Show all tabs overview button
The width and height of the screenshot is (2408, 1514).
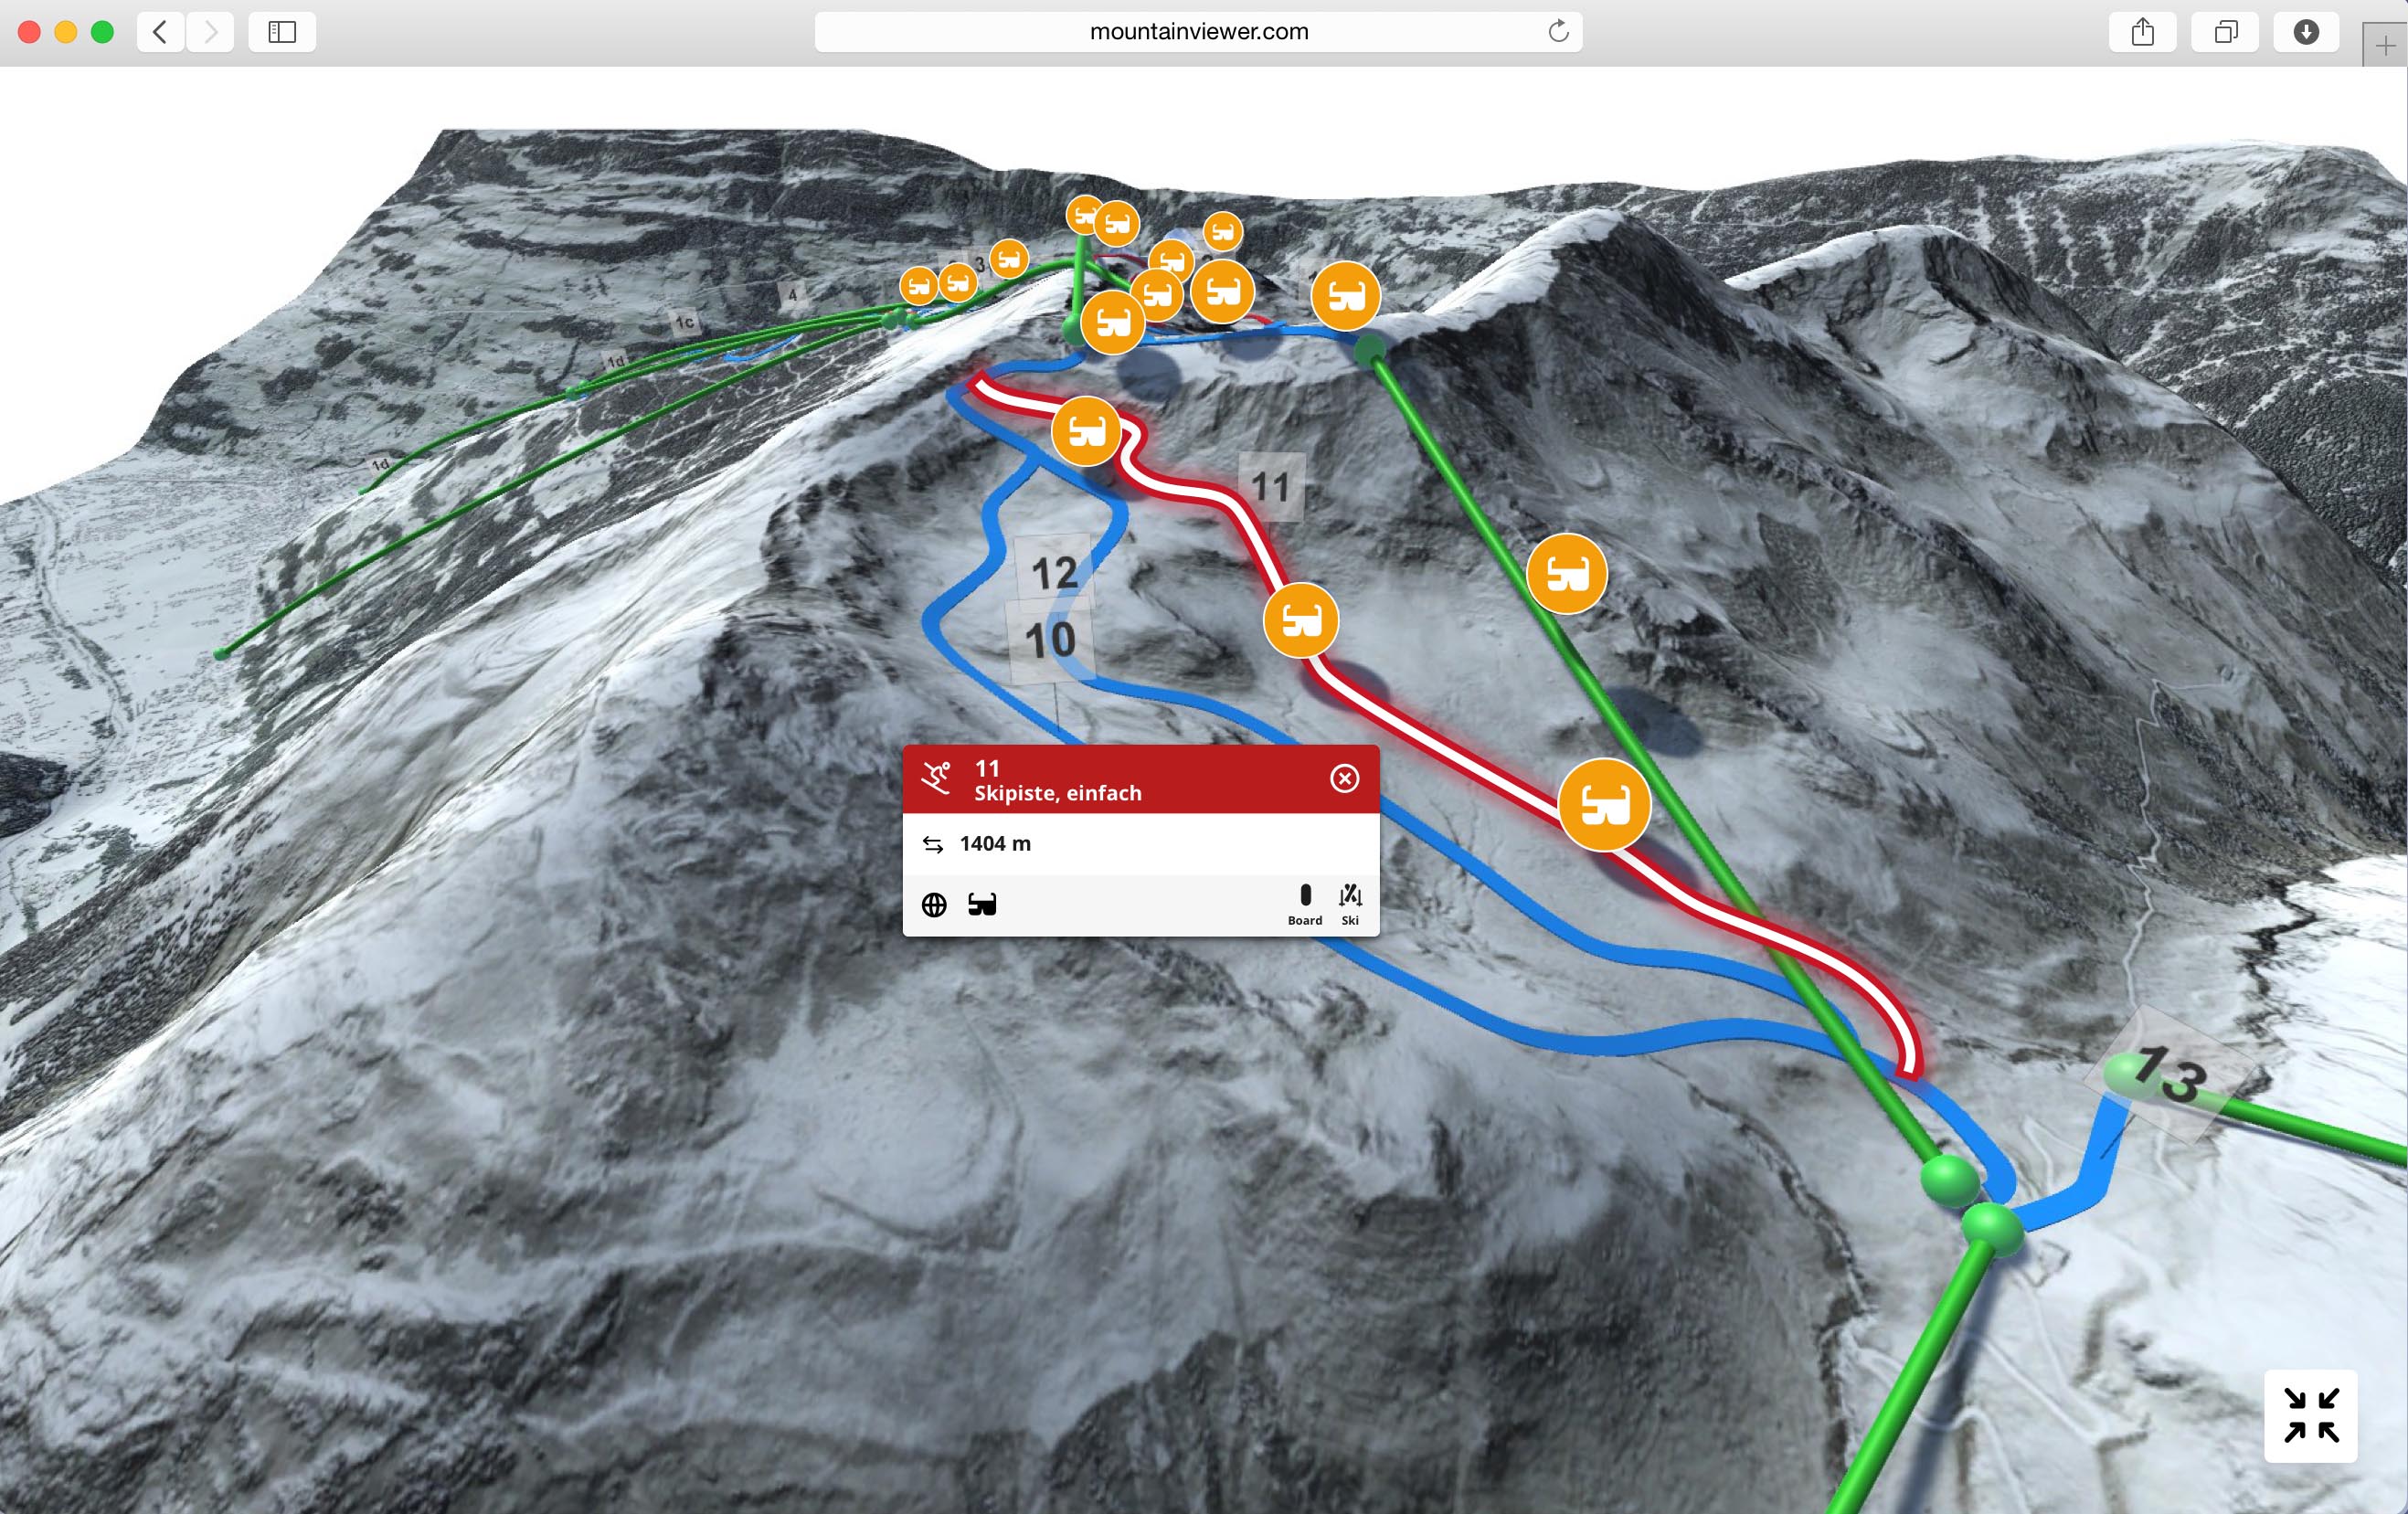(x=2225, y=32)
